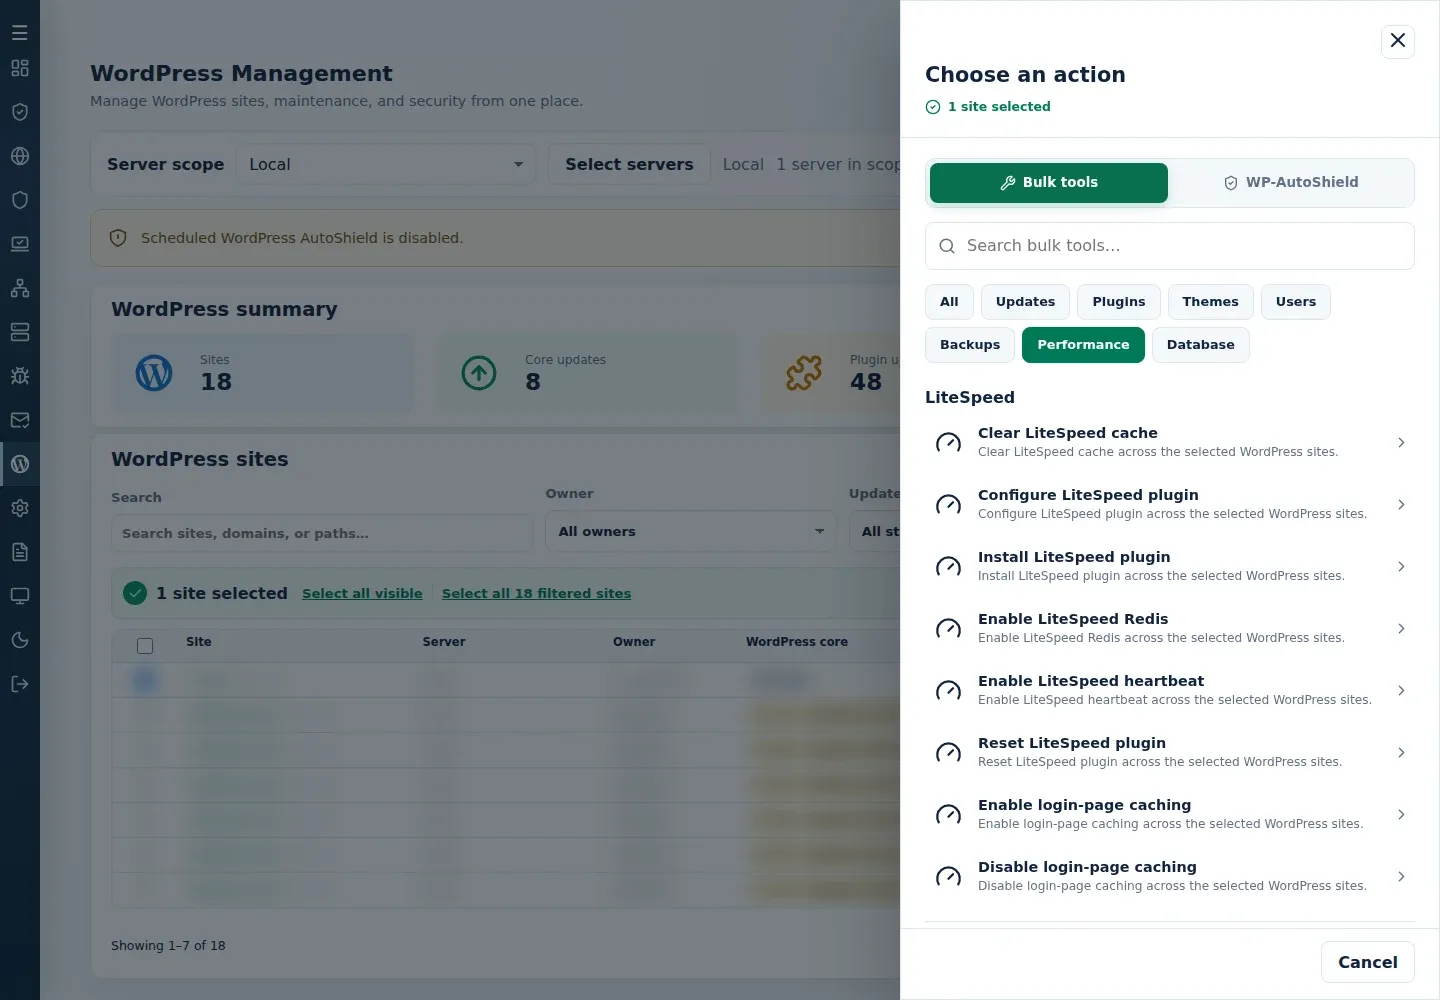The height and width of the screenshot is (1000, 1440).
Task: Click the Select all visible link
Action: pyautogui.click(x=362, y=593)
